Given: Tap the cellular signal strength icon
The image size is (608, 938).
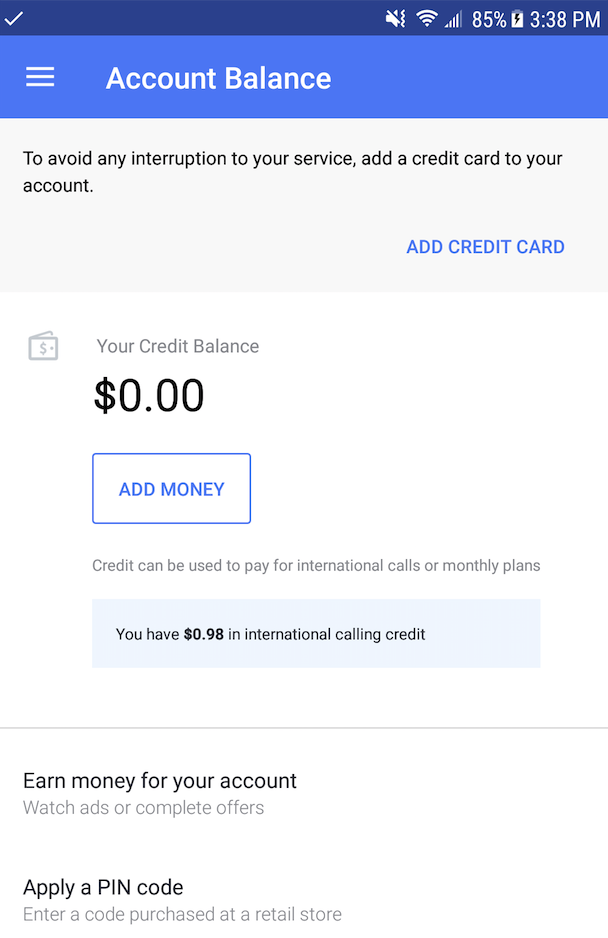Looking at the screenshot, I should click(453, 18).
